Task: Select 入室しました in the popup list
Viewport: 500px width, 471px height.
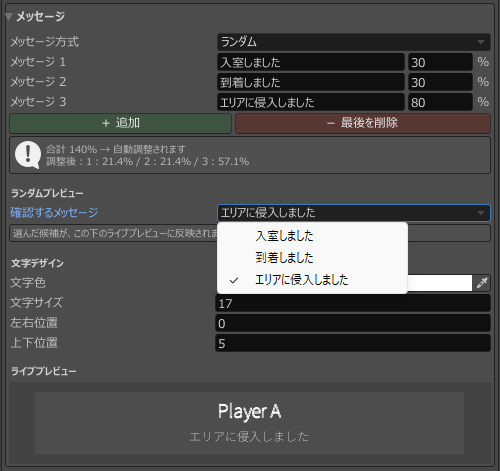Action: tap(312, 236)
